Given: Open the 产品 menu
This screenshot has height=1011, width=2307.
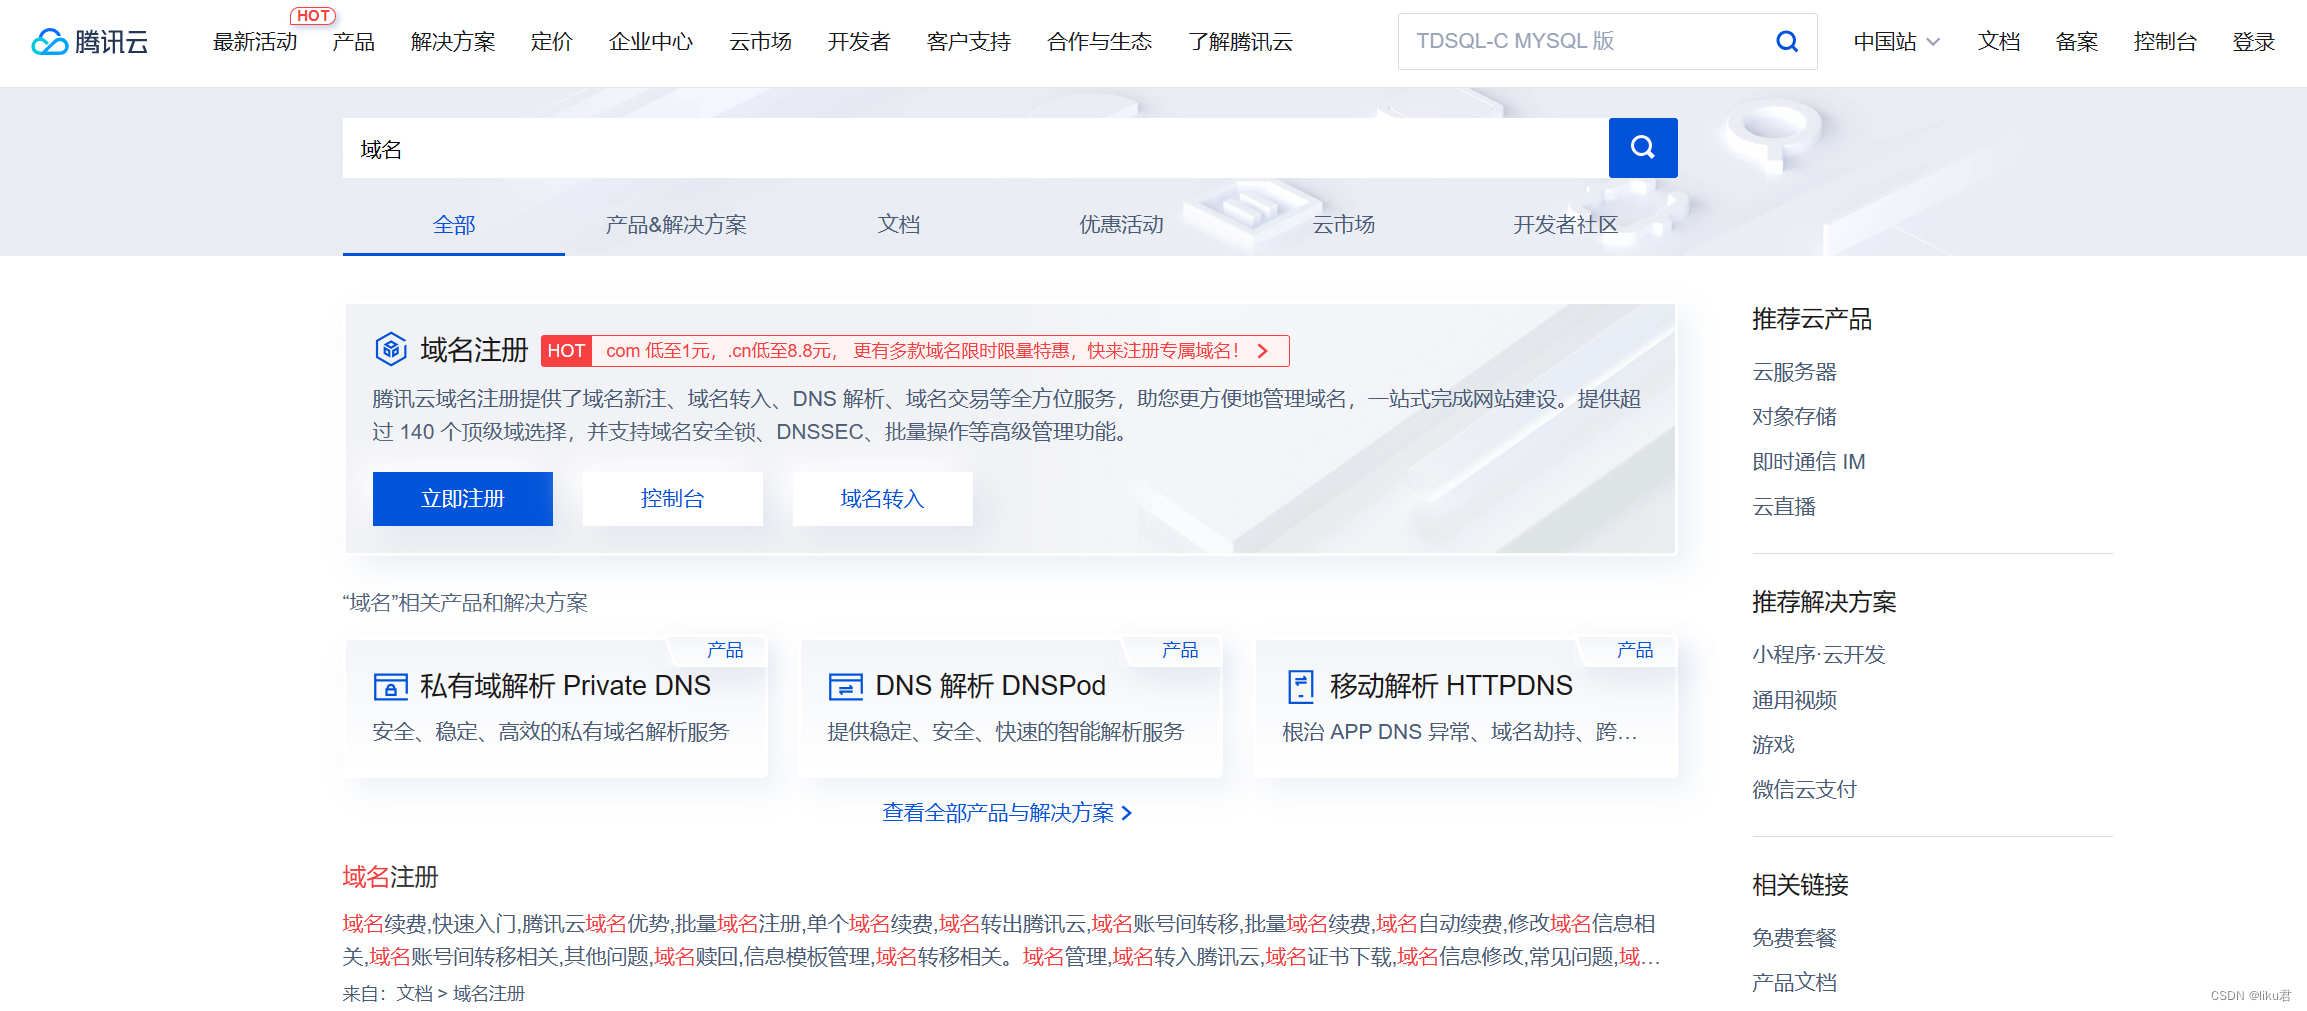Looking at the screenshot, I should [353, 42].
